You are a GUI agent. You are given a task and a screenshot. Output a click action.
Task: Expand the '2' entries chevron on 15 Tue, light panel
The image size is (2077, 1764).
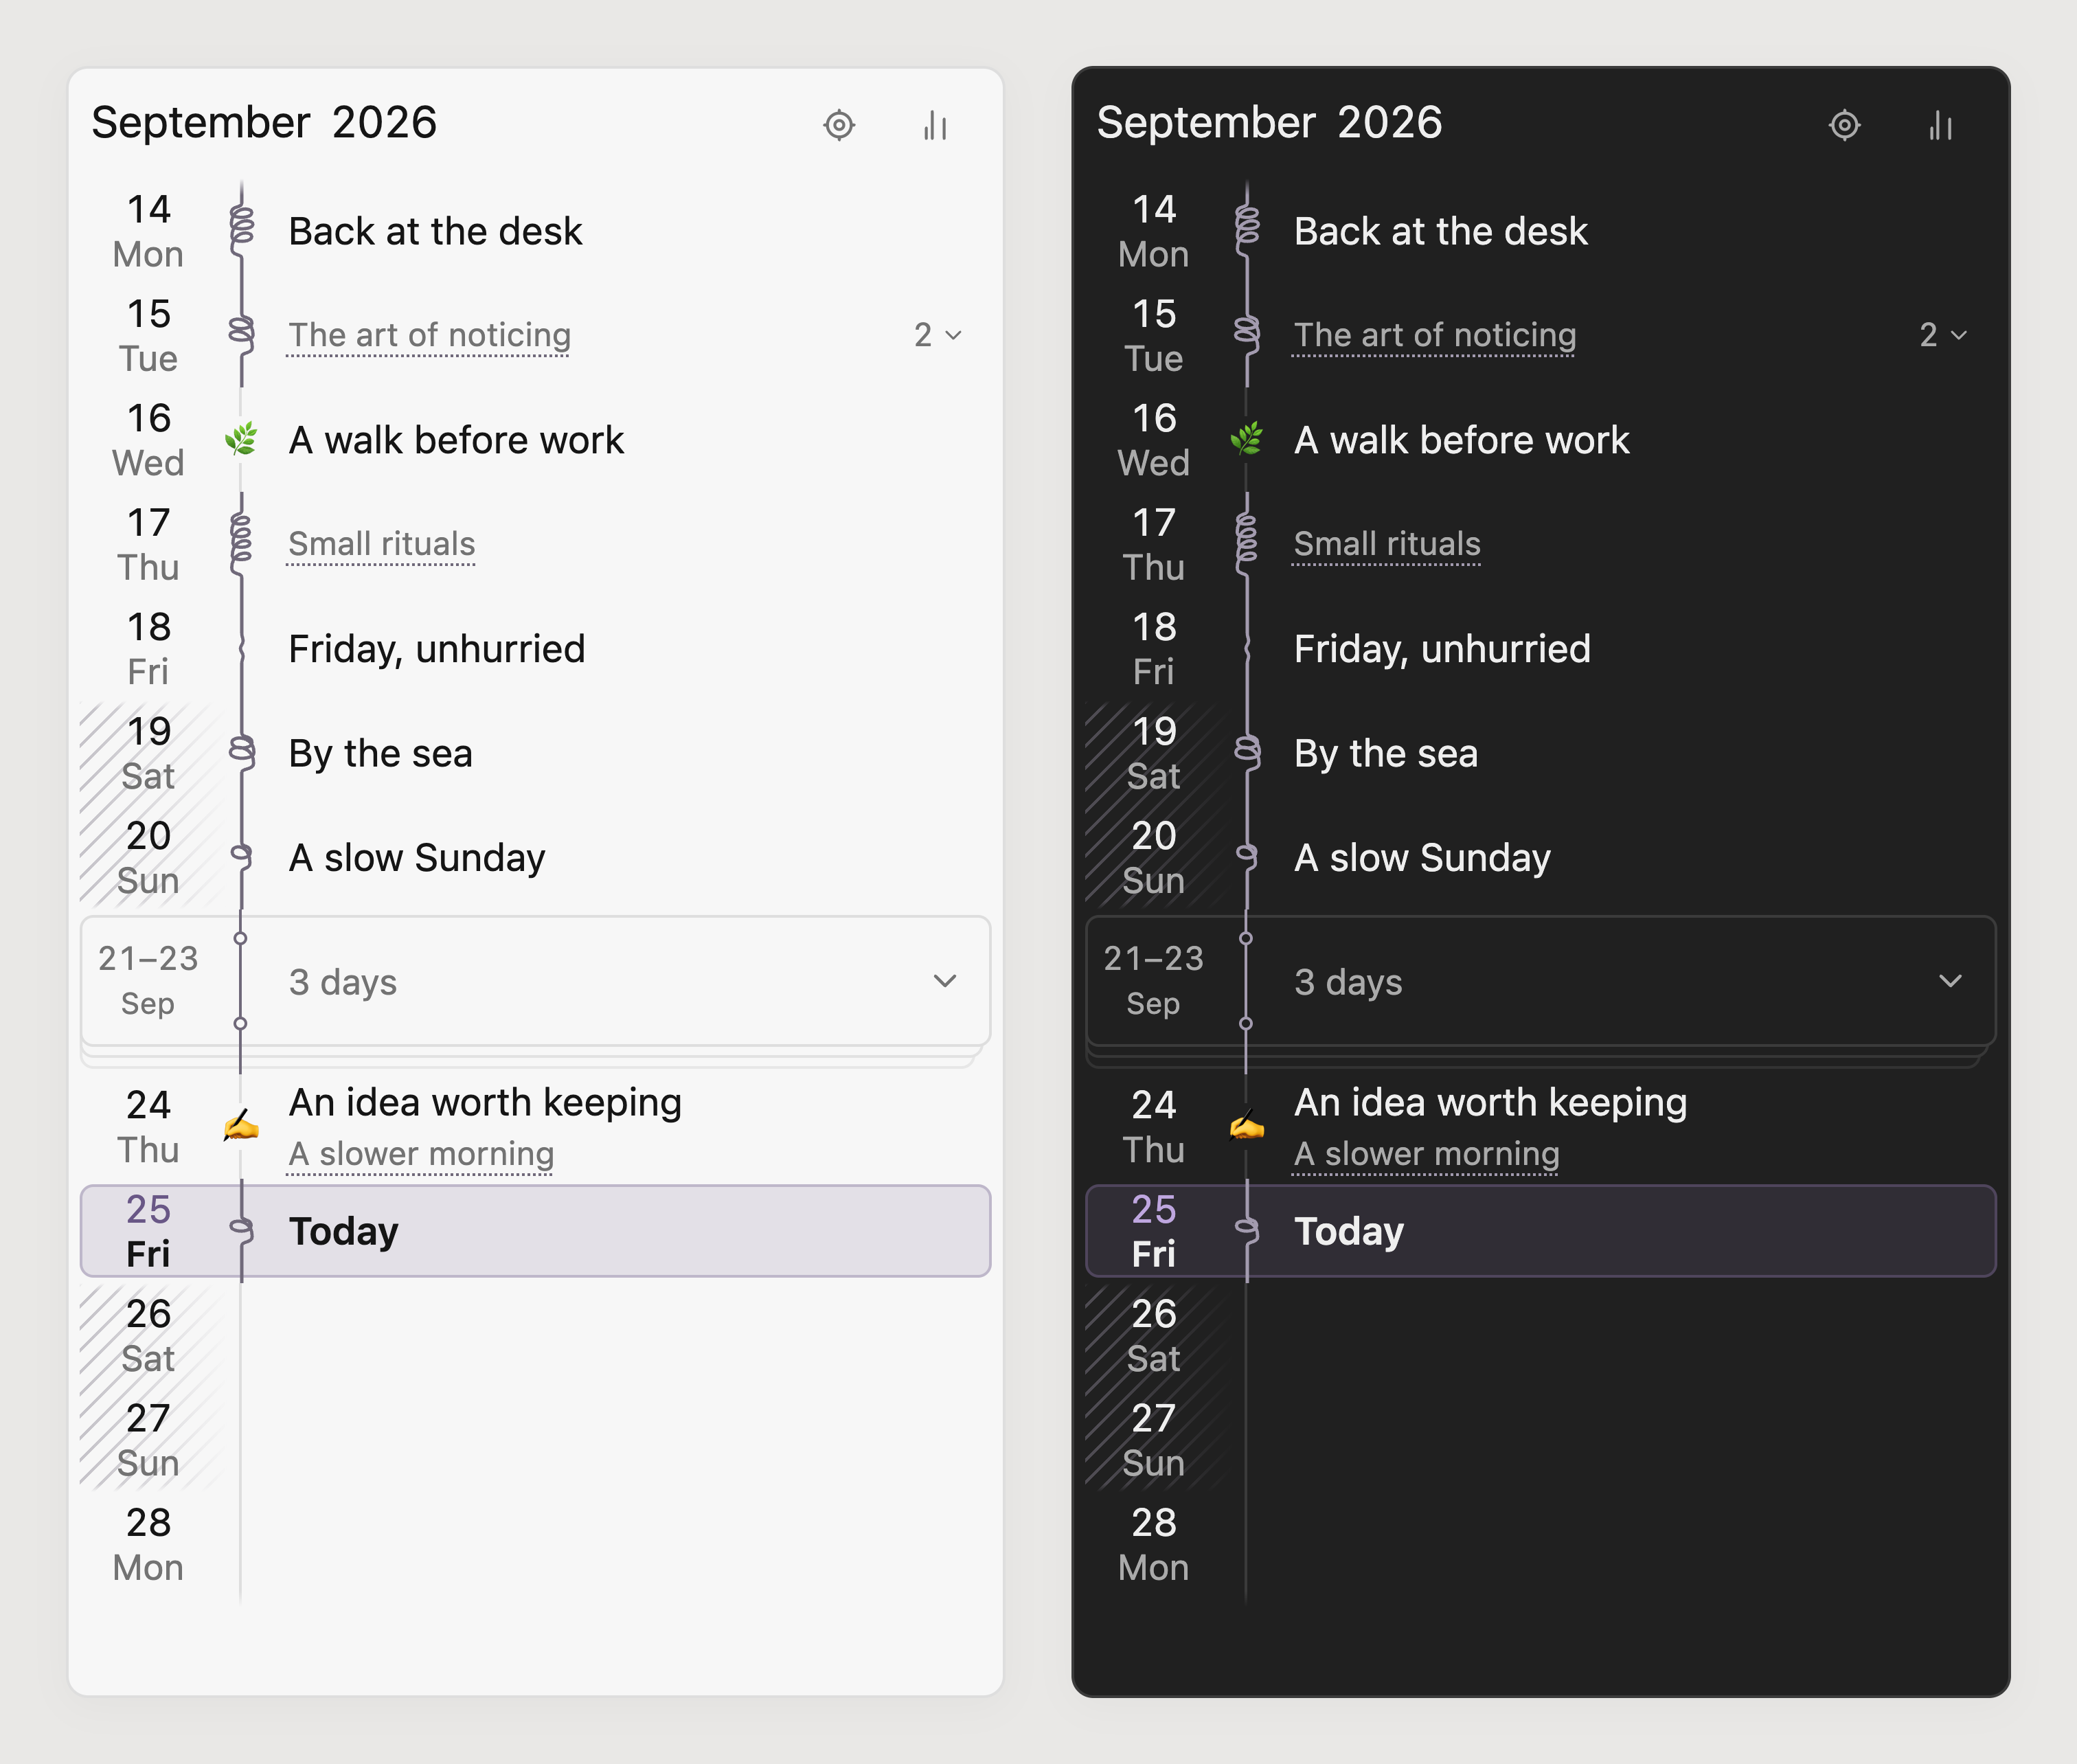click(x=938, y=335)
